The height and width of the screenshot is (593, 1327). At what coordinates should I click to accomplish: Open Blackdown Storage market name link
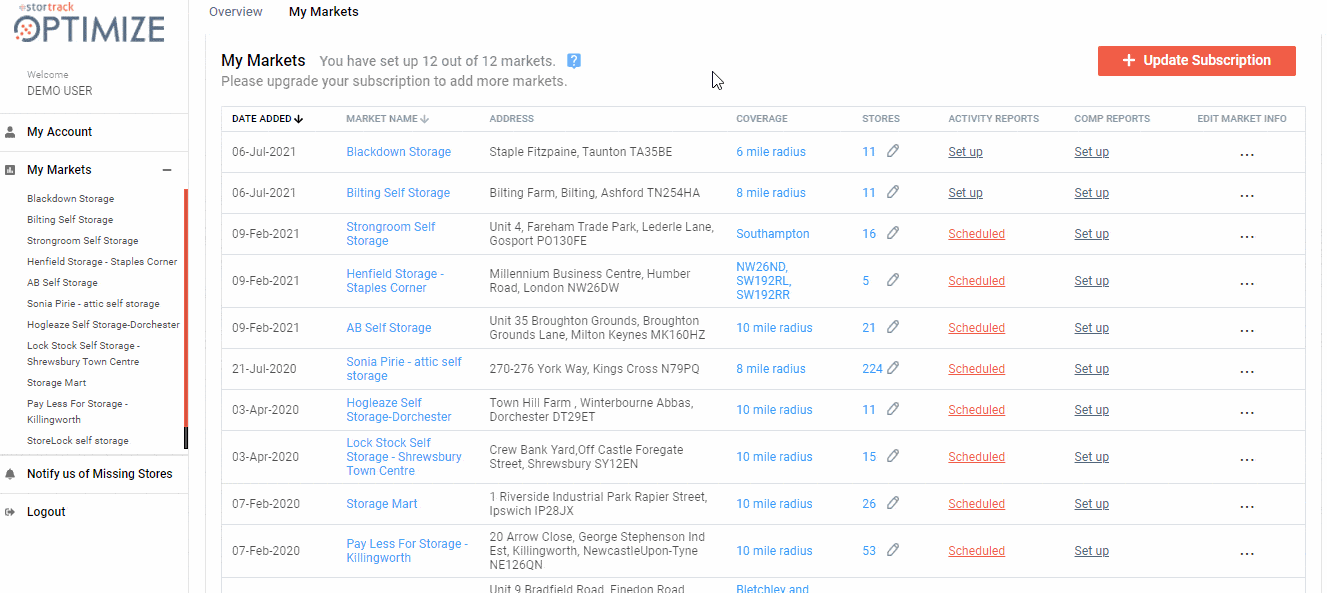pyautogui.click(x=399, y=152)
